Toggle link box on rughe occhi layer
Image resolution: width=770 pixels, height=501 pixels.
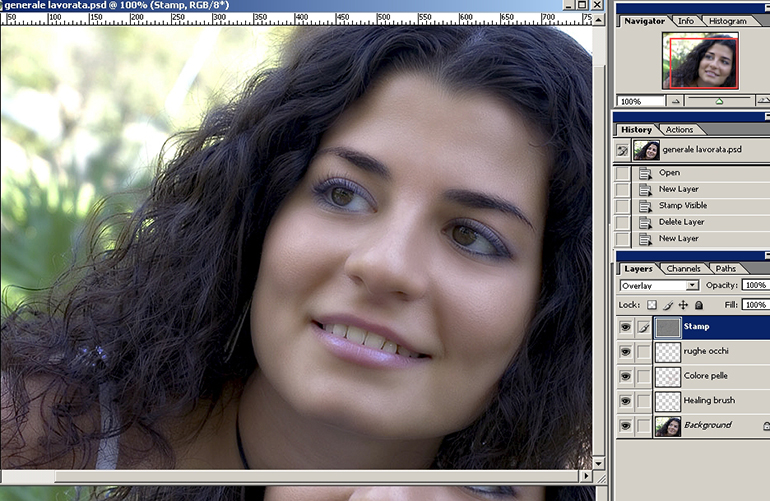[x=643, y=352]
